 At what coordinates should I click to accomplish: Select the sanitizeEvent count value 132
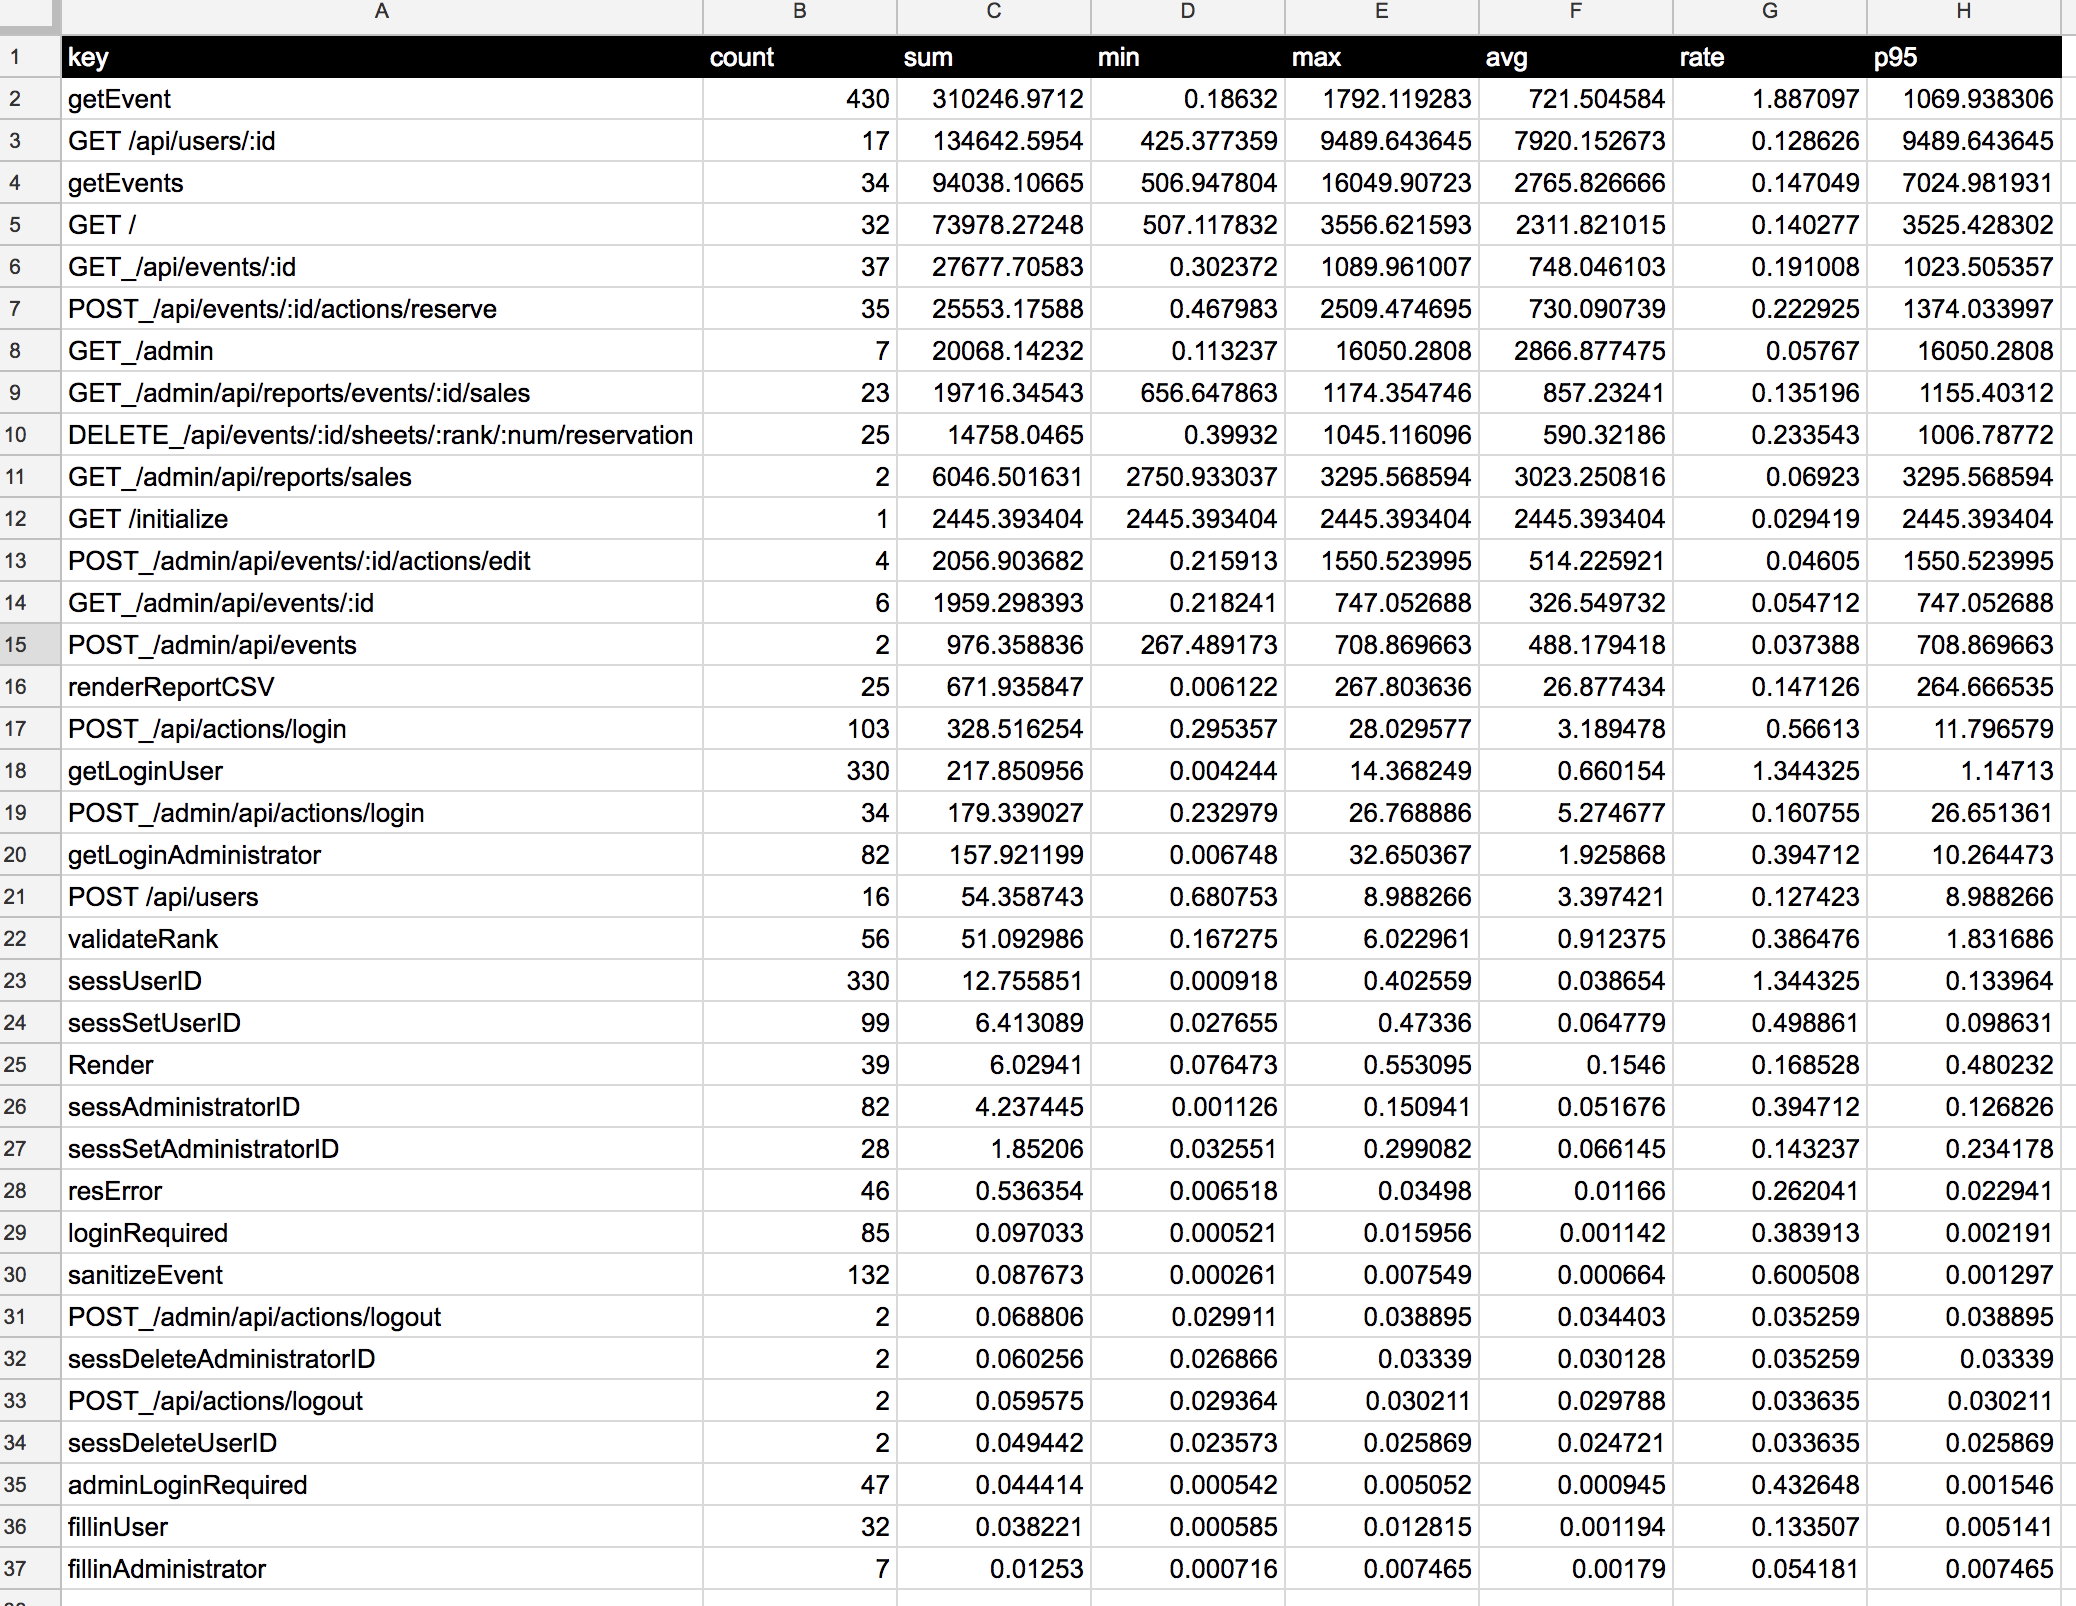pos(799,1275)
